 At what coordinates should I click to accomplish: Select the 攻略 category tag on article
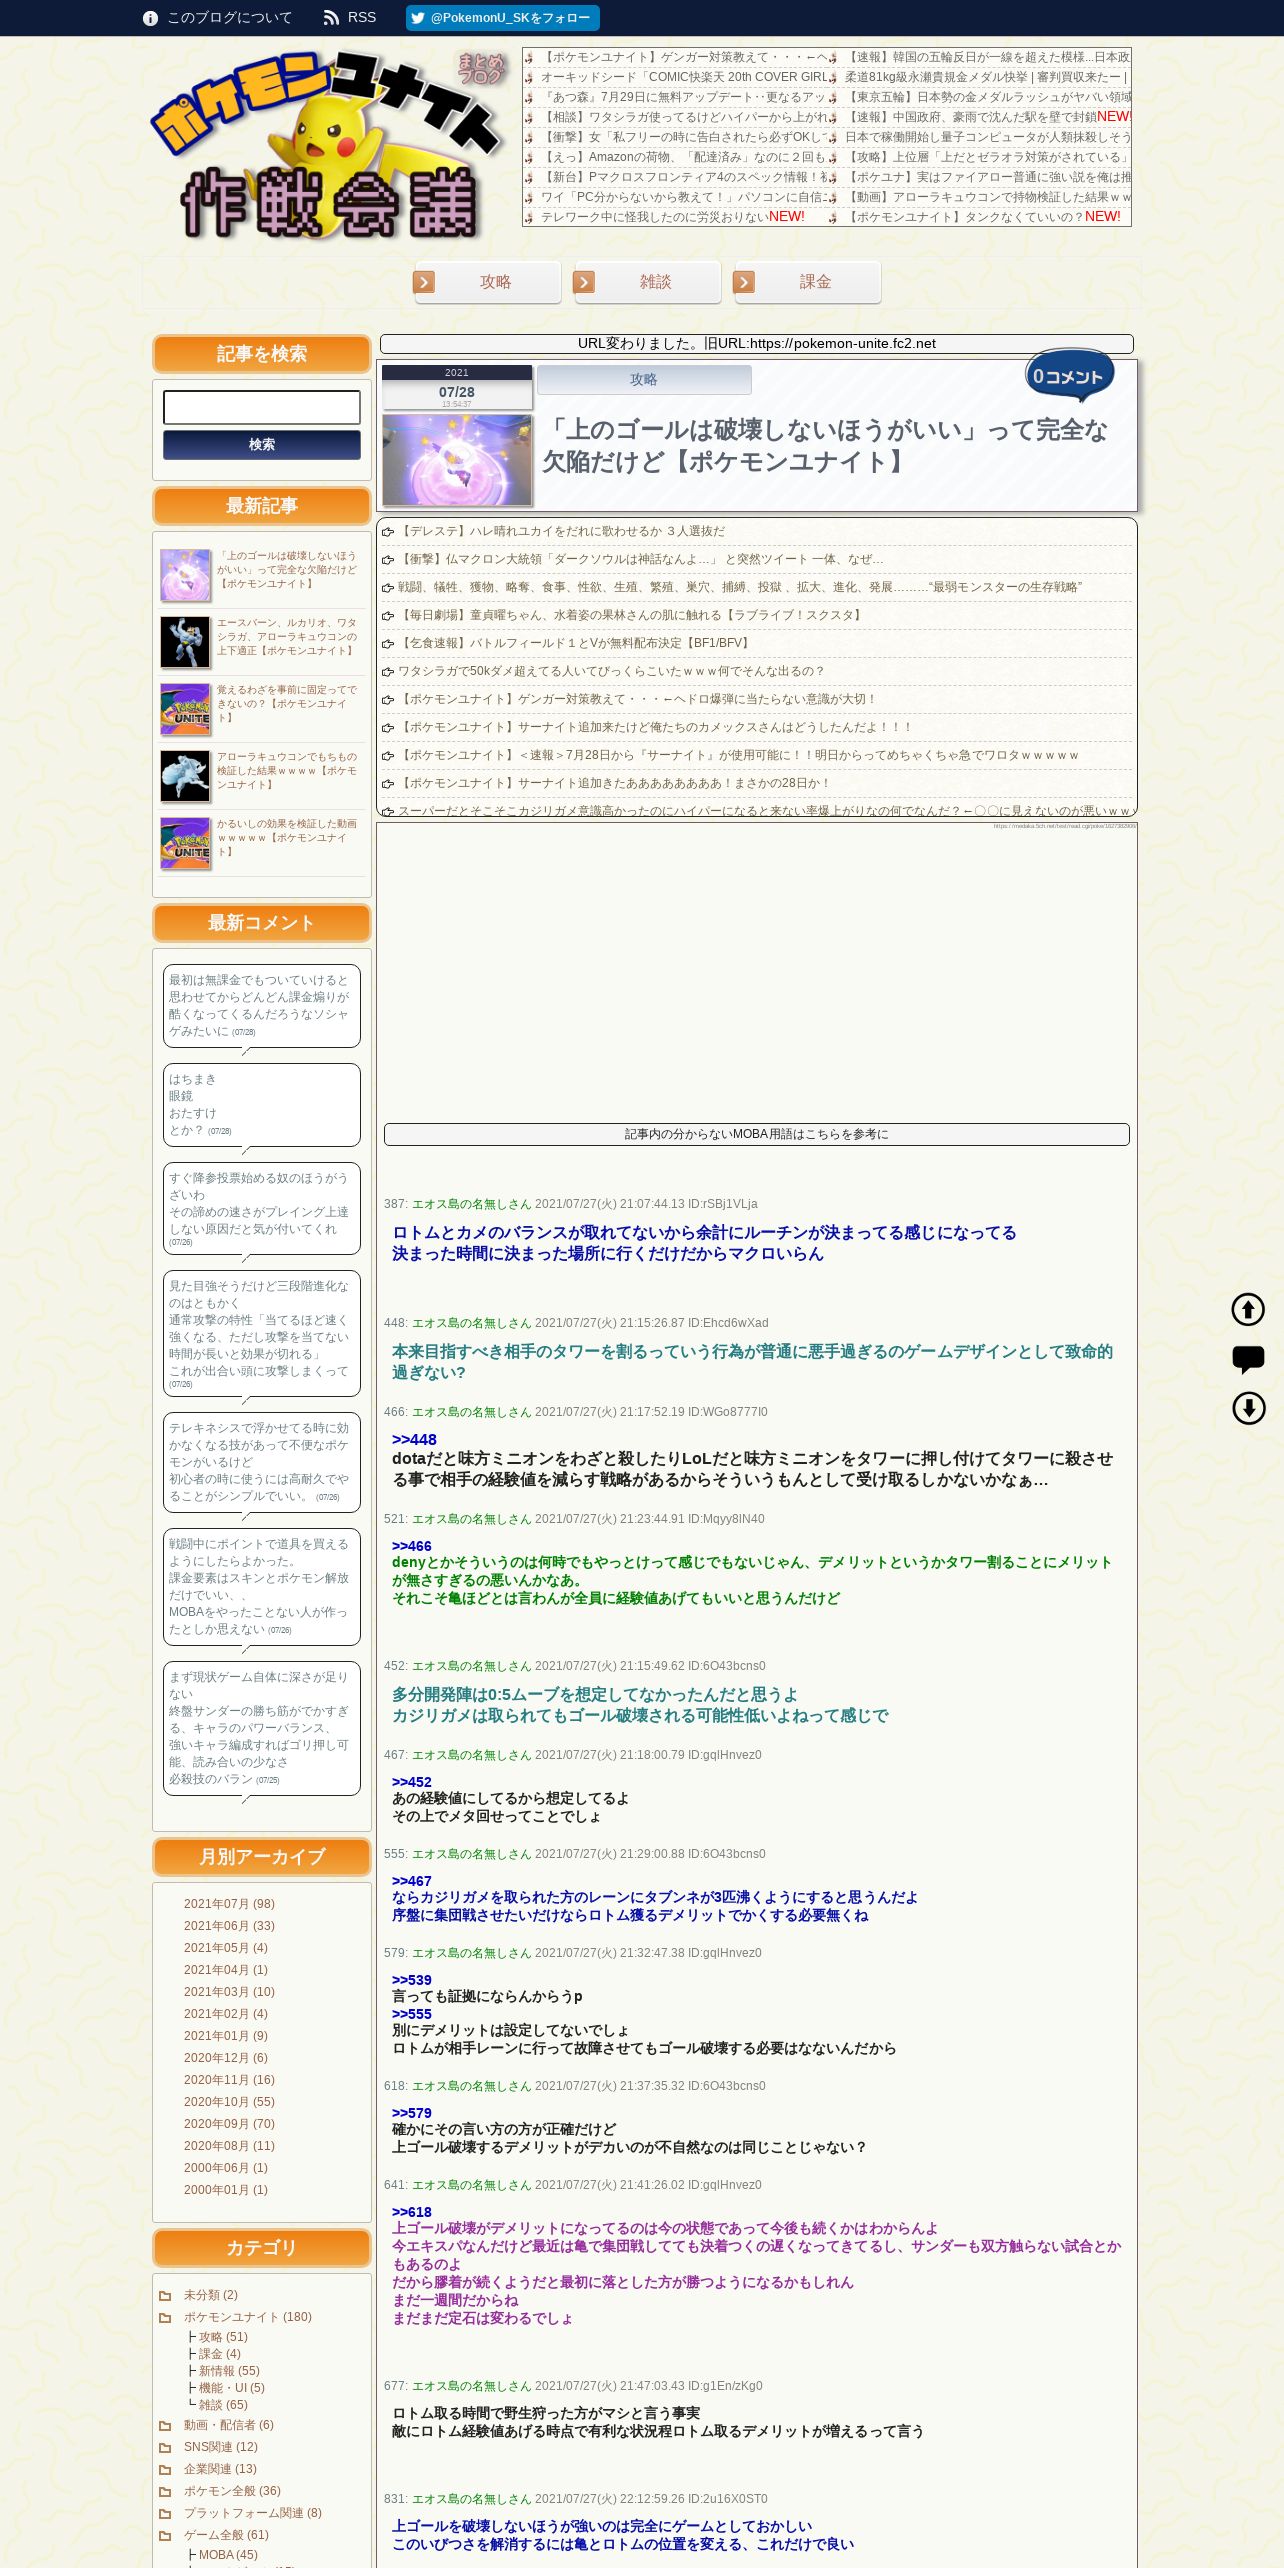644,380
